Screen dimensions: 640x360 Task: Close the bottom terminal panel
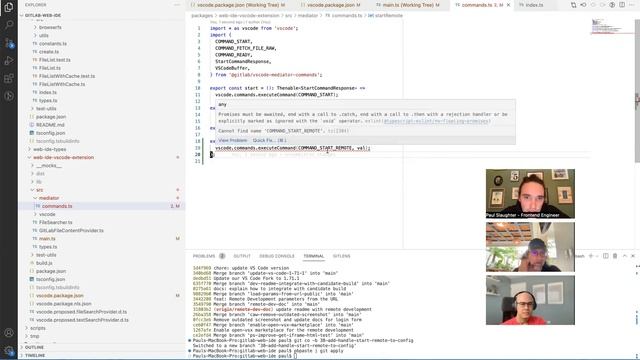[633, 256]
